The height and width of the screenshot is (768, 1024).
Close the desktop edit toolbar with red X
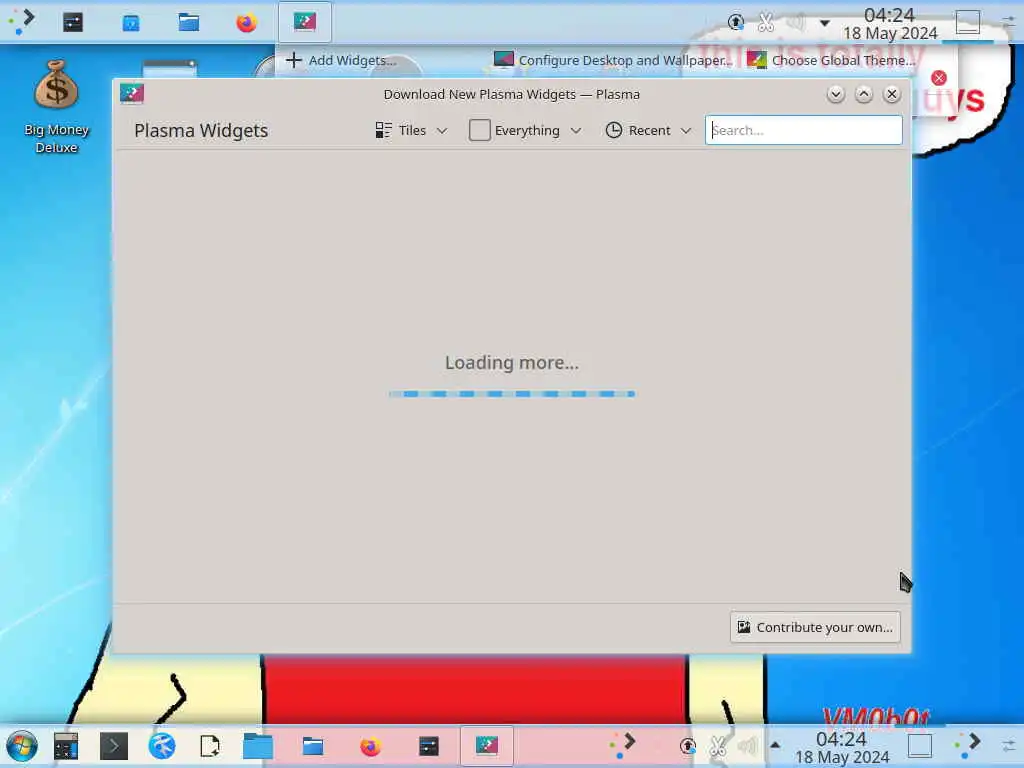[x=939, y=78]
